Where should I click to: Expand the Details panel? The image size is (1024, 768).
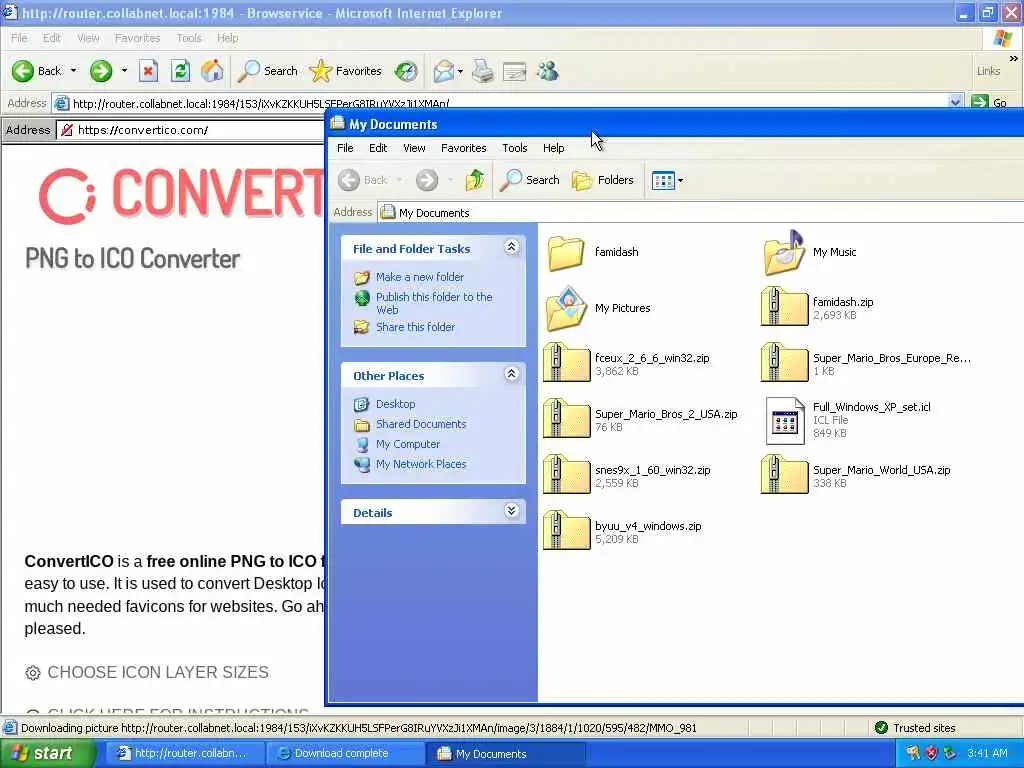click(511, 511)
